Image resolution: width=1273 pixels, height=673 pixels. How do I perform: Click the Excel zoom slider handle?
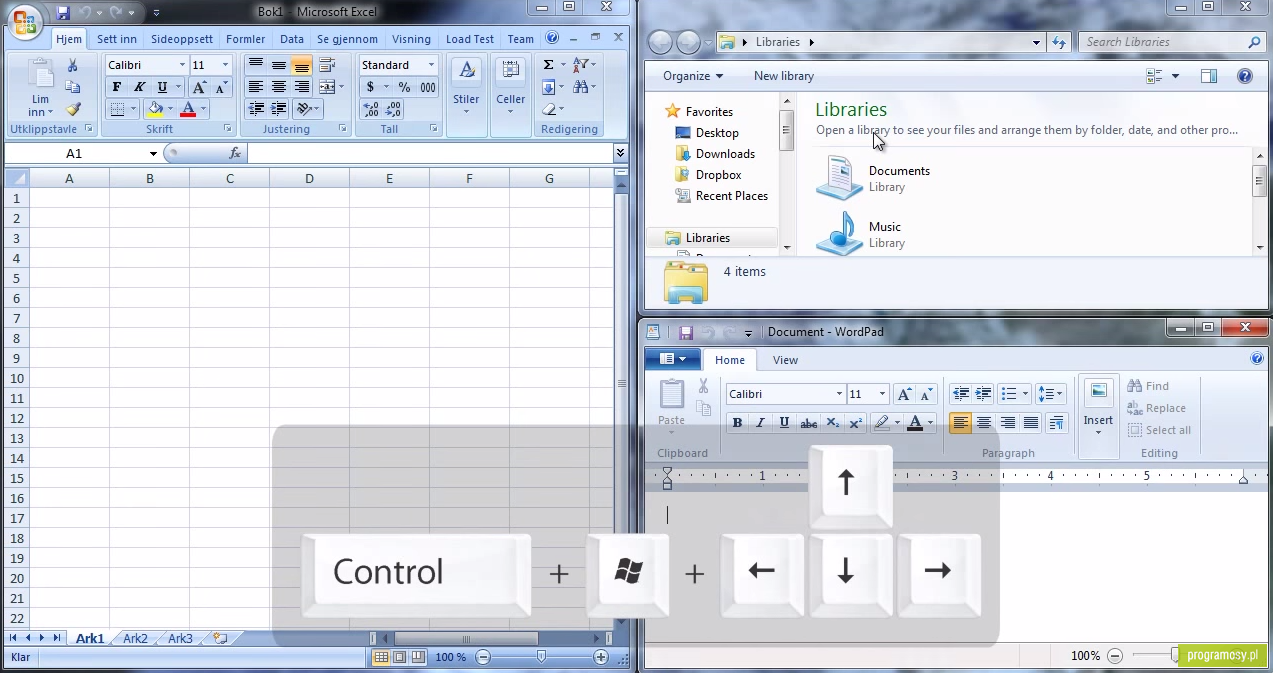point(541,657)
